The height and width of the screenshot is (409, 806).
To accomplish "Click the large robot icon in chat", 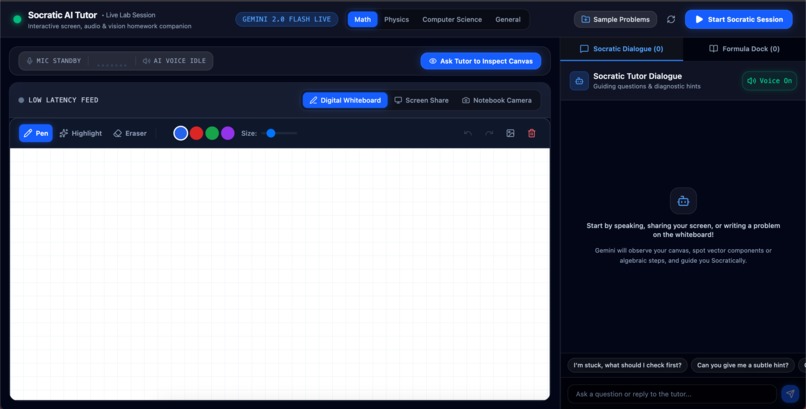I will coord(683,201).
